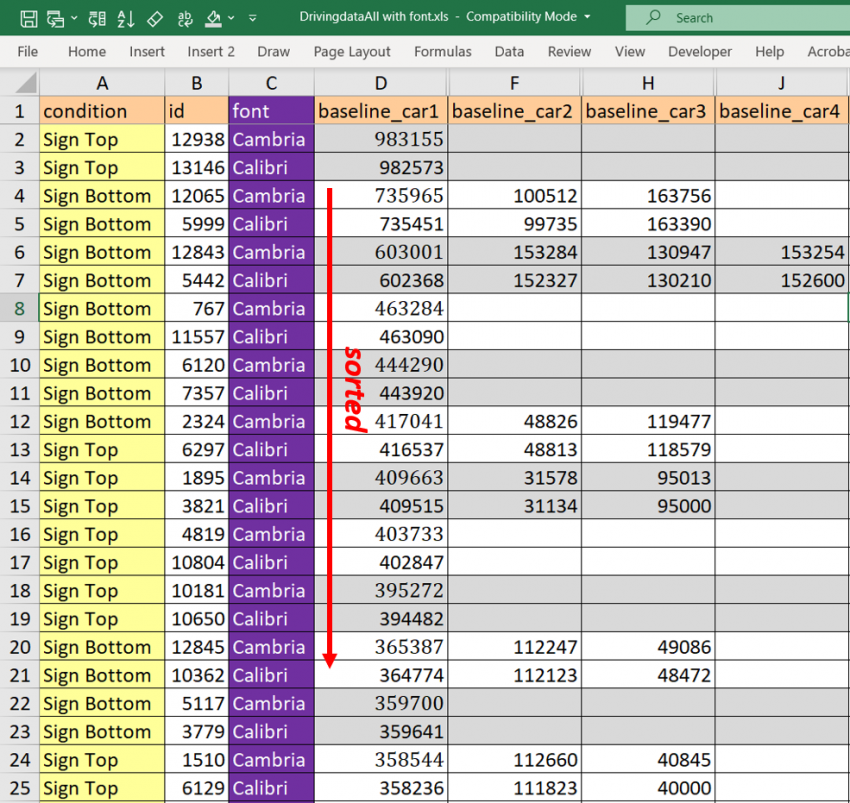Open the File menu
Screen dimensions: 850x803
pos(28,52)
